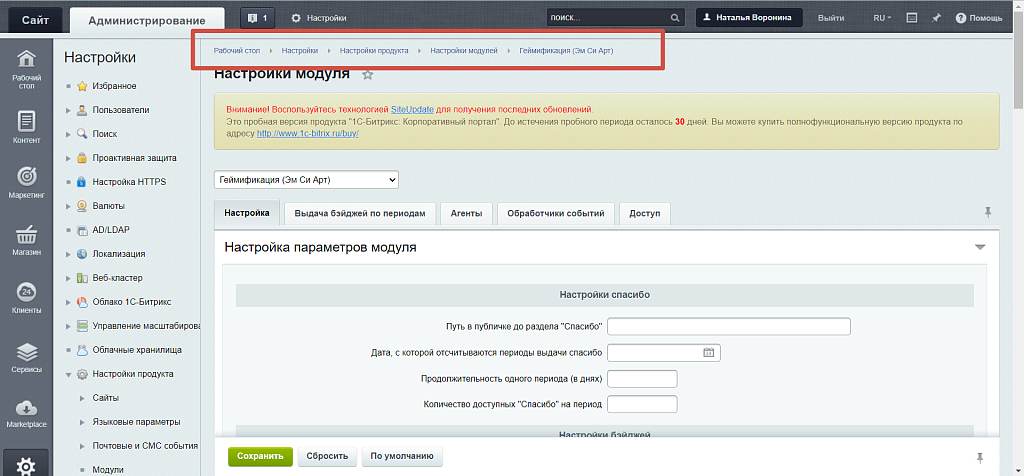Image resolution: width=1024 pixels, height=476 pixels.
Task: Open the Marketplace sidebar section
Action: pos(27,413)
